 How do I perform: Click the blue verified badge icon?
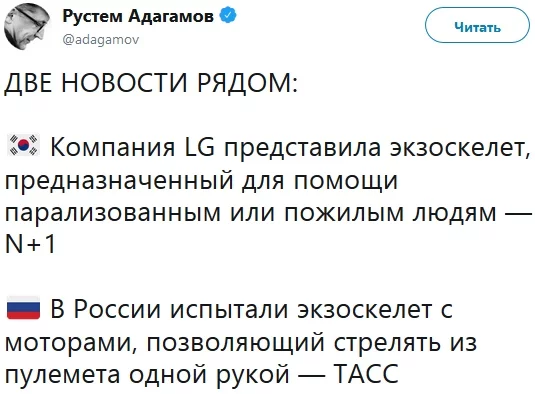tap(228, 16)
